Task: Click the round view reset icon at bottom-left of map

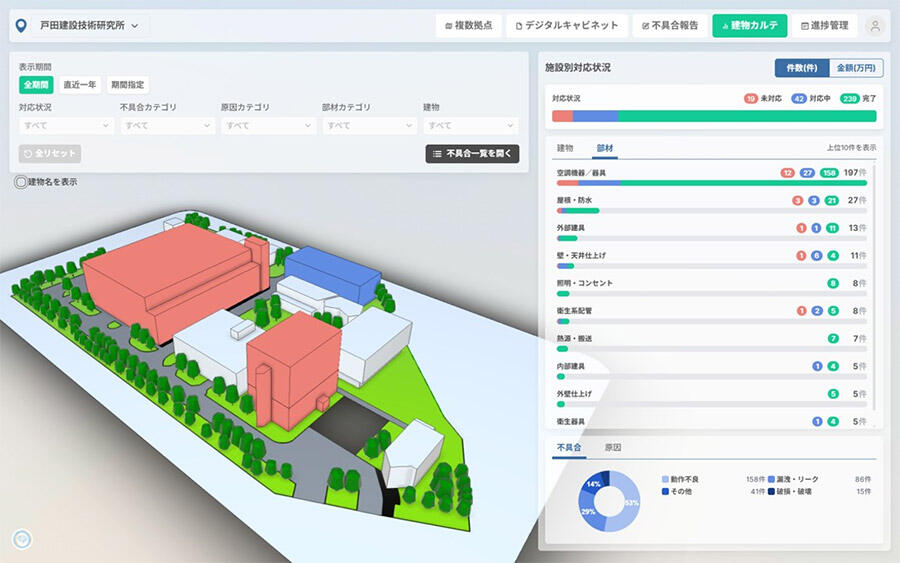Action: coord(22,539)
